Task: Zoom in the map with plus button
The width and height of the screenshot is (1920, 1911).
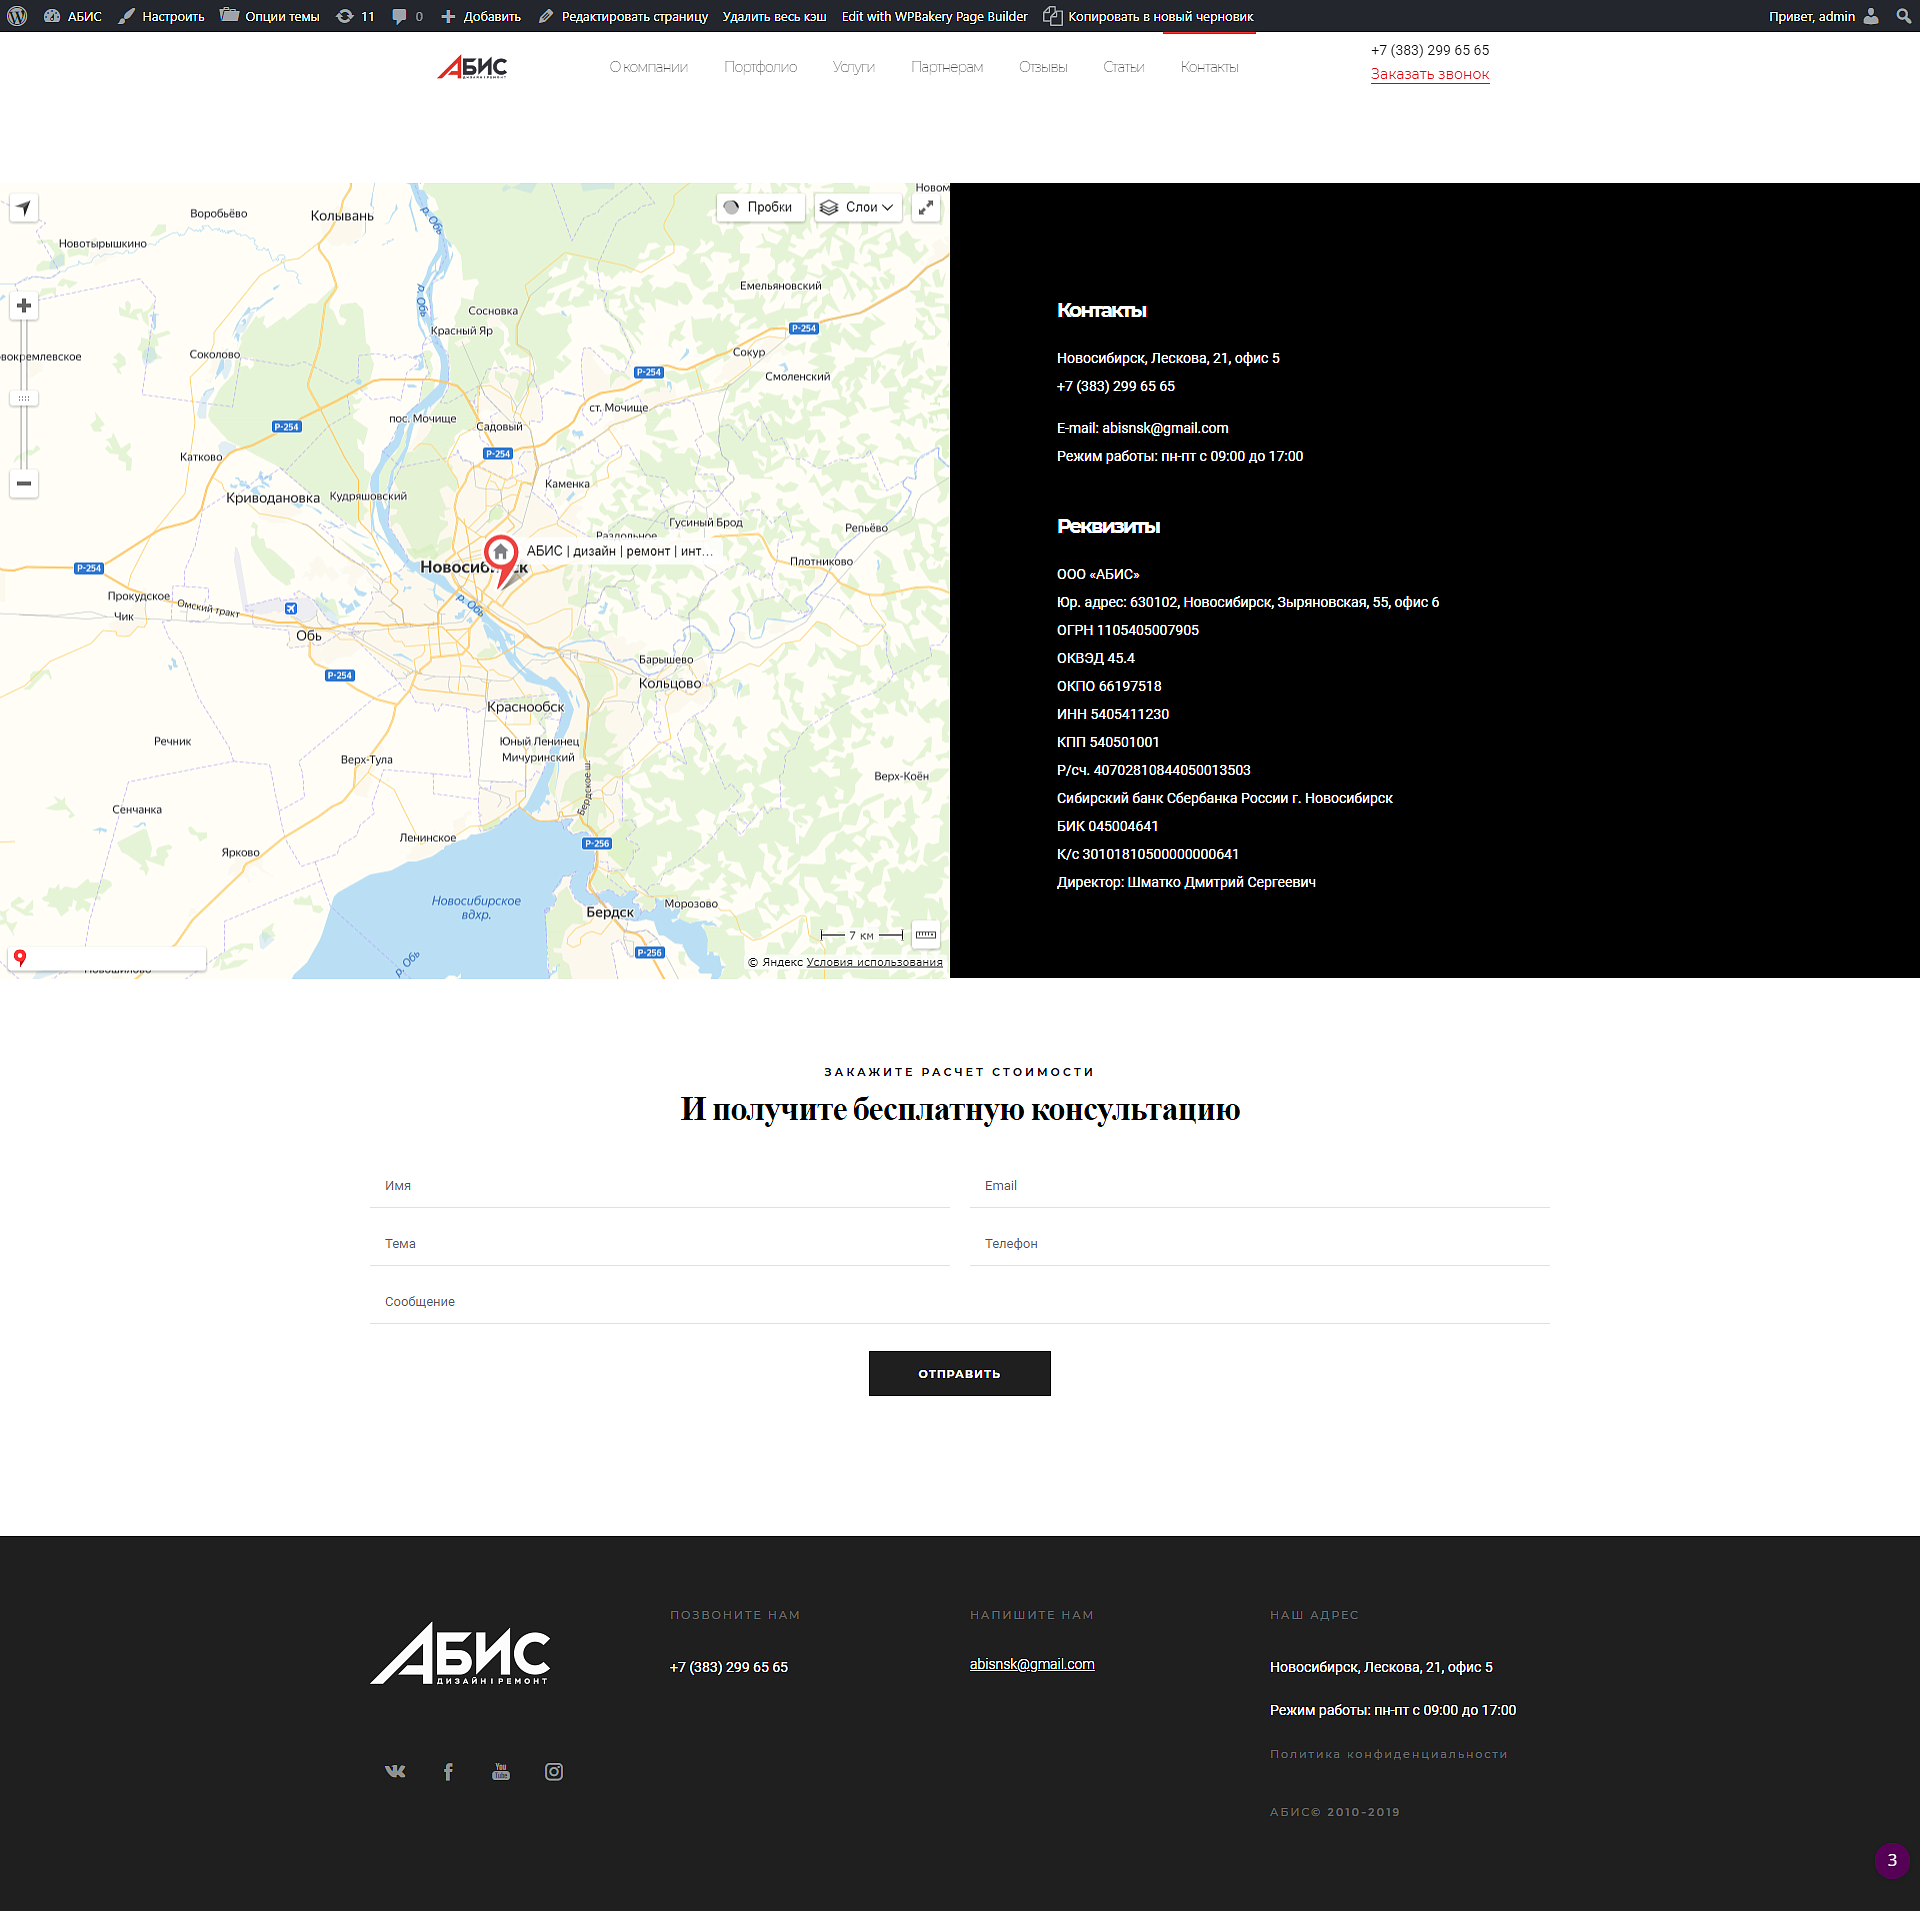Action: coord(24,306)
